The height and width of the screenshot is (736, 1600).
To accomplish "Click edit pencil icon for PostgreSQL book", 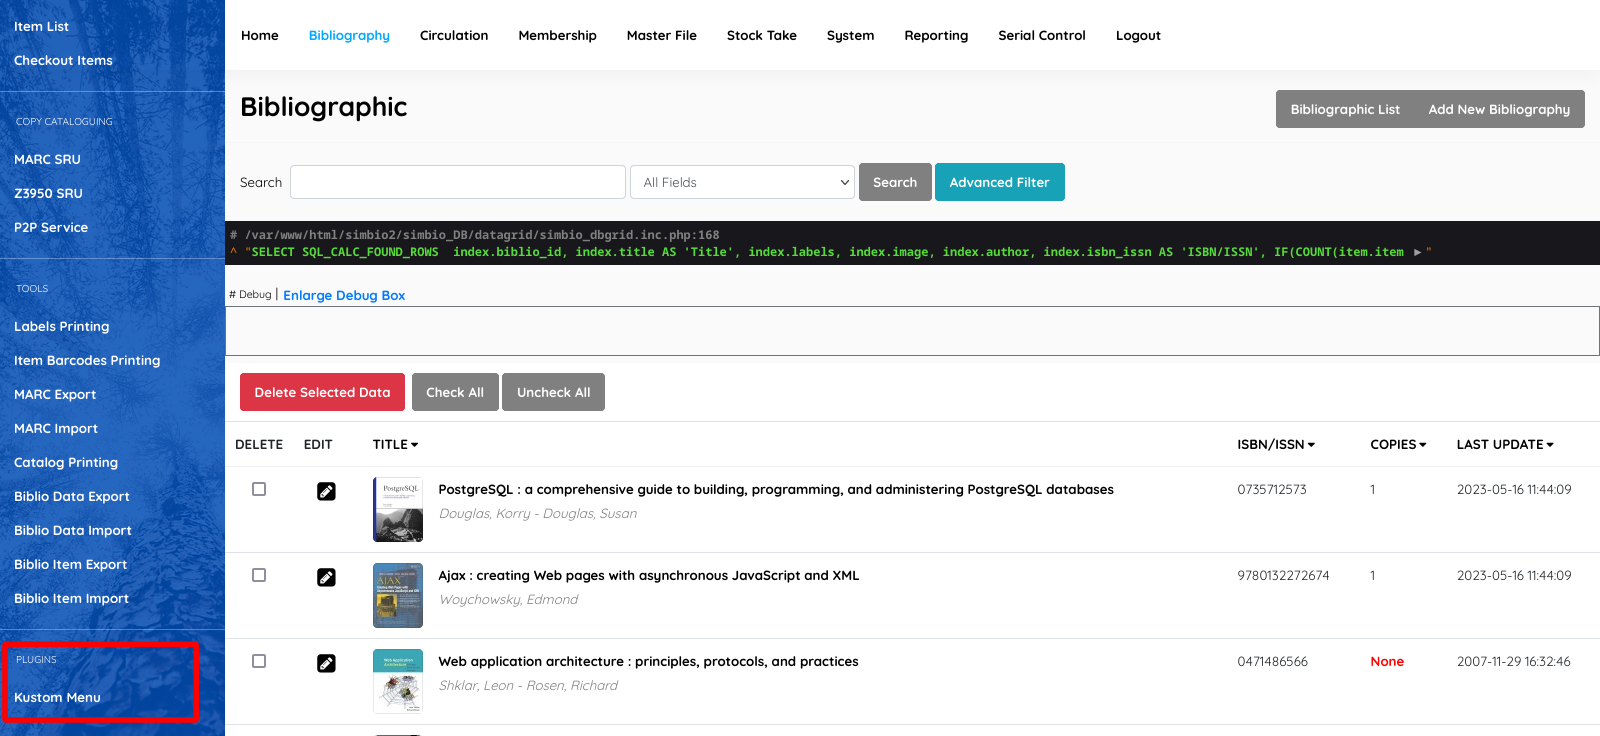I will [326, 491].
